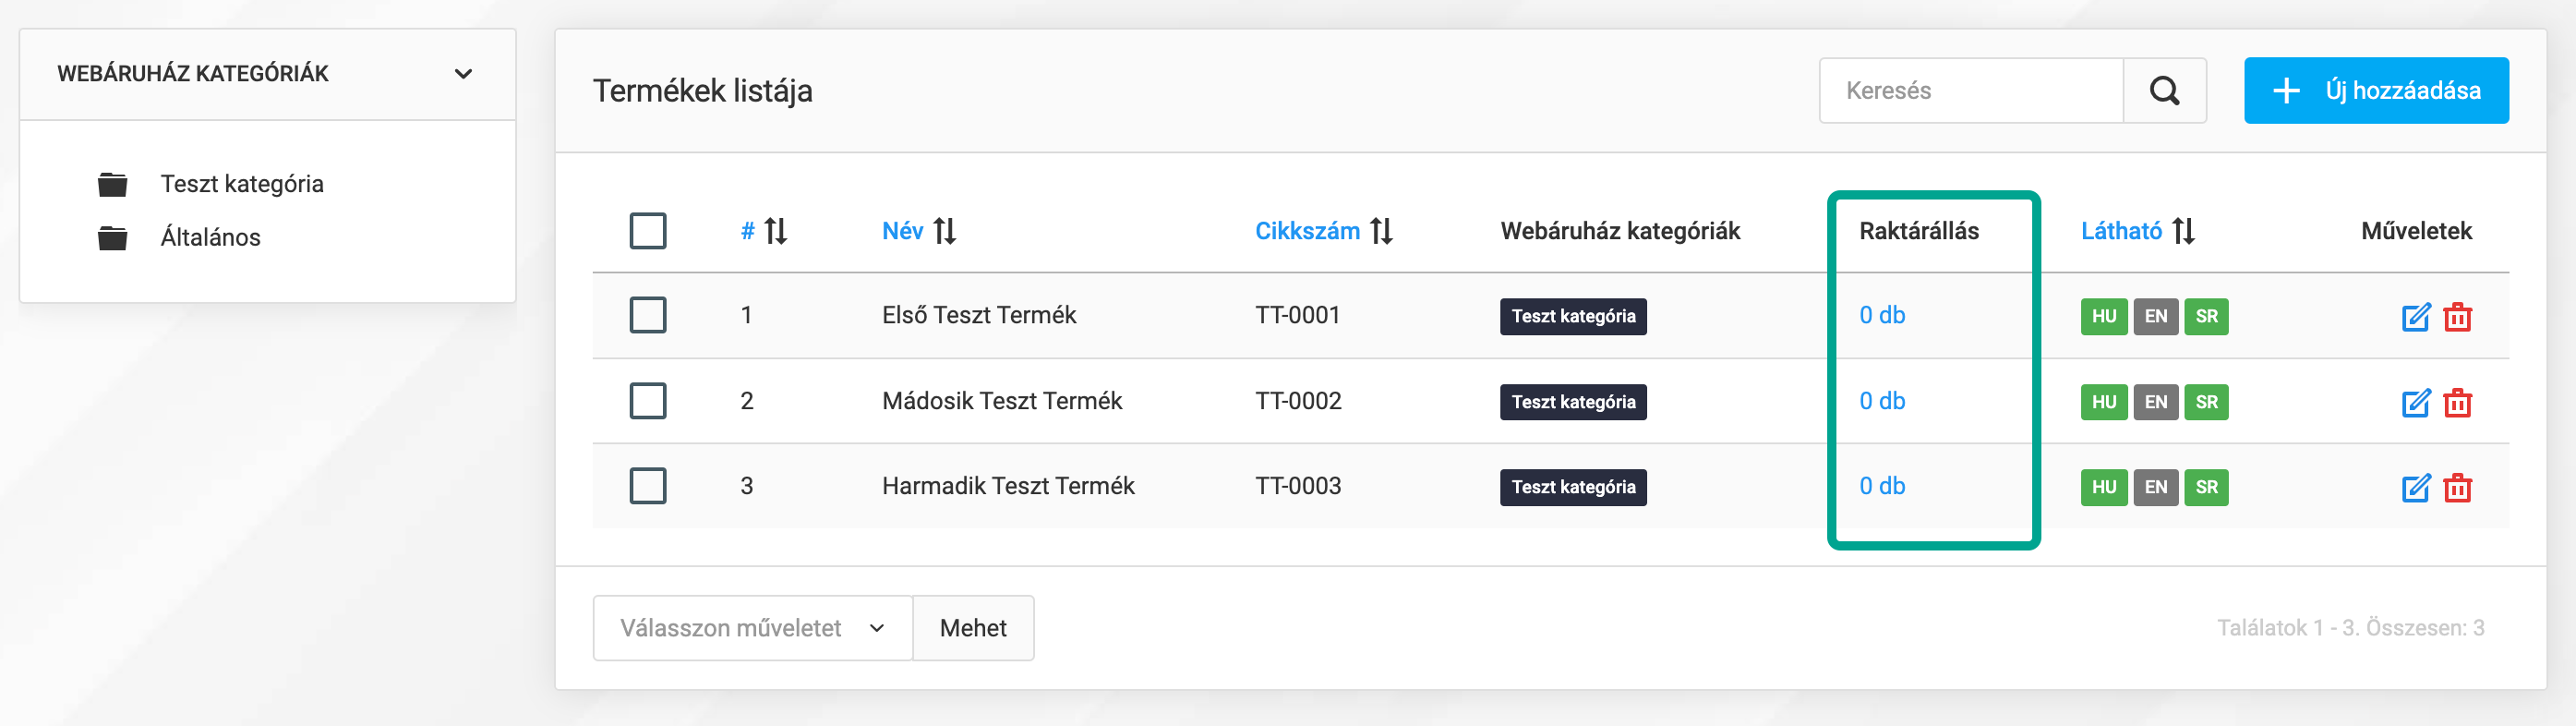Toggle SR visibility for Első Teszt Termék
The image size is (2576, 726).
pyautogui.click(x=2206, y=317)
